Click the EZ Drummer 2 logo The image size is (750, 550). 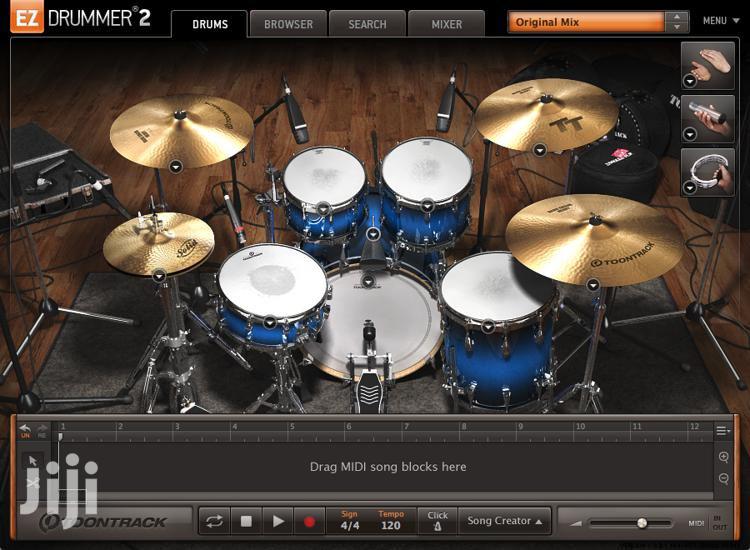click(x=82, y=19)
